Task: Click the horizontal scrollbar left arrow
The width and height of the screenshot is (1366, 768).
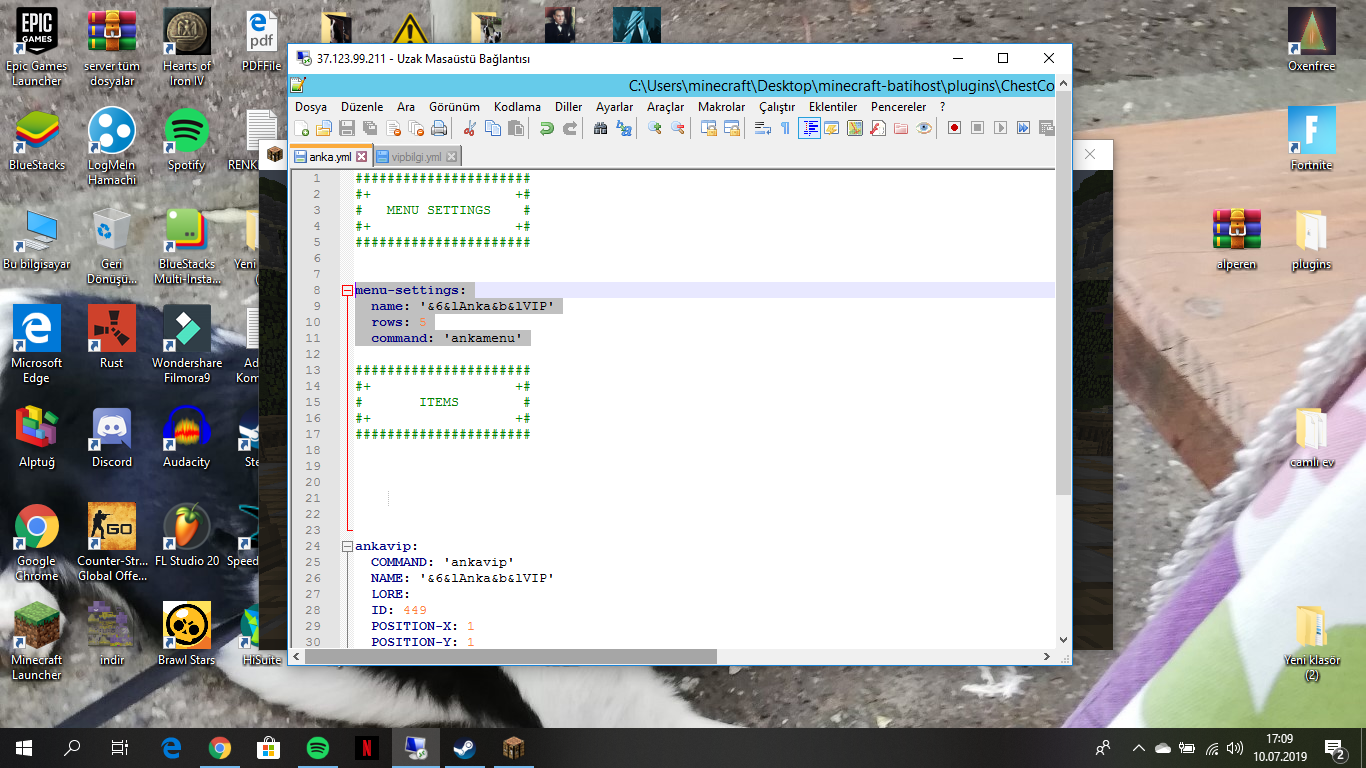Action: 297,657
